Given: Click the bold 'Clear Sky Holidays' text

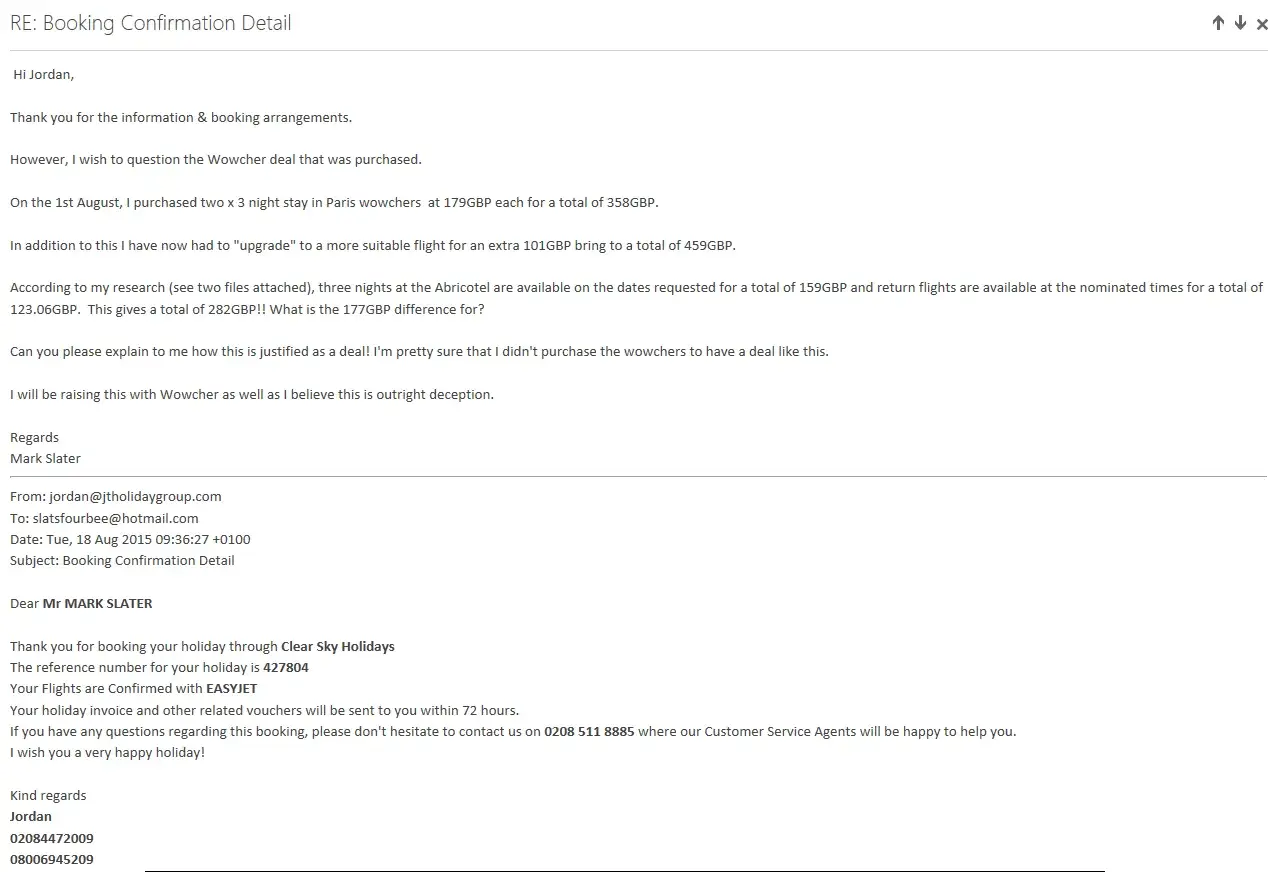Looking at the screenshot, I should click(338, 646).
